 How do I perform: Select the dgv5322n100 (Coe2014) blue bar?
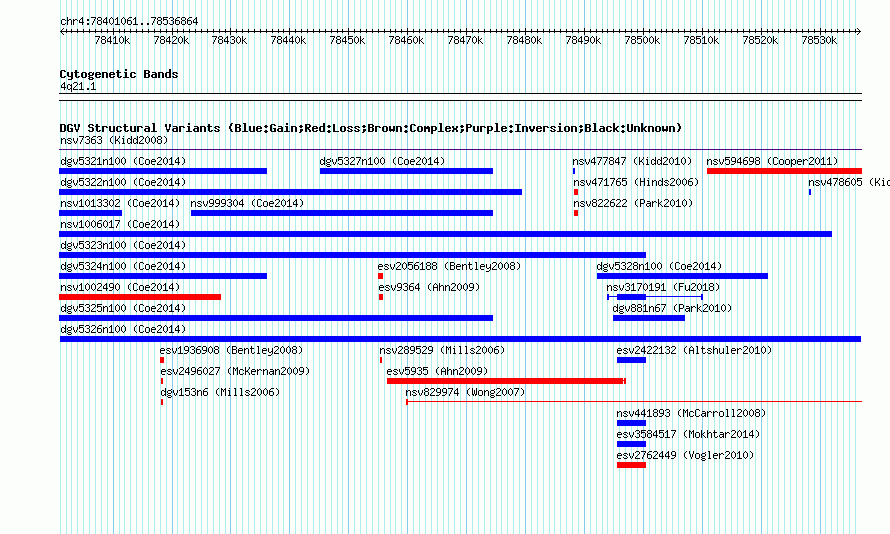291,192
